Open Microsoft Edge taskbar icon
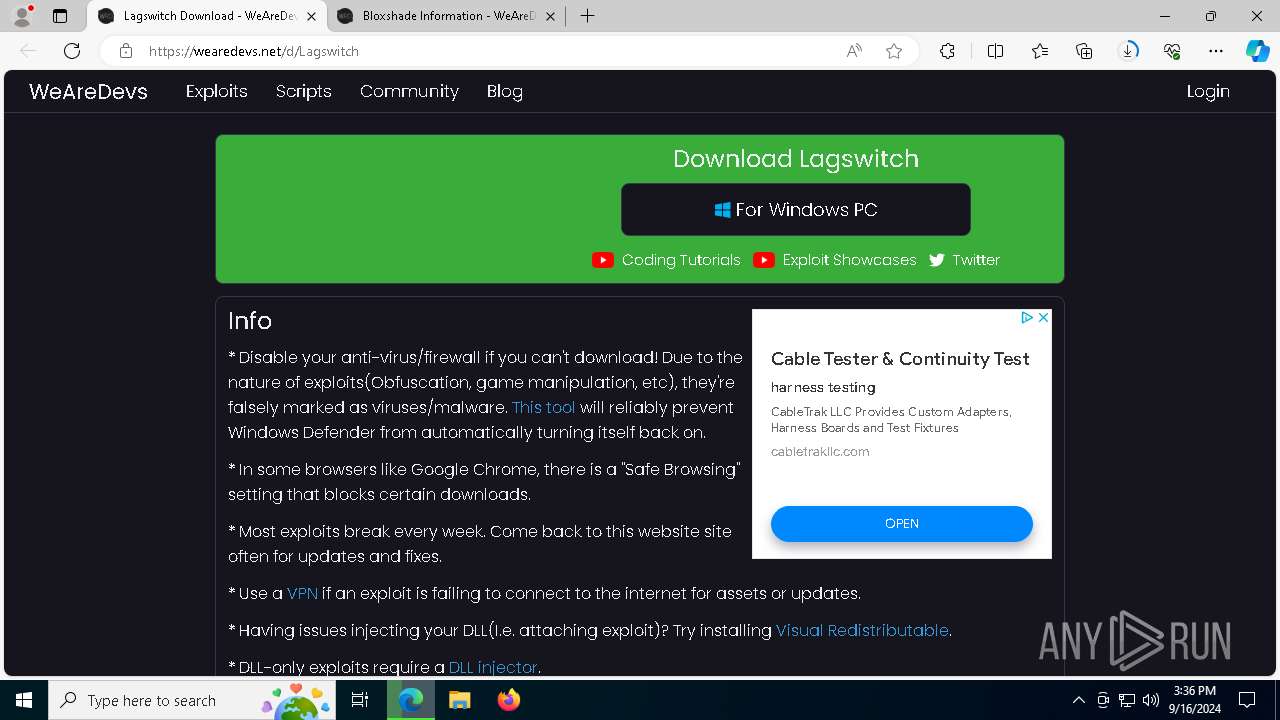1280x720 pixels. point(411,700)
